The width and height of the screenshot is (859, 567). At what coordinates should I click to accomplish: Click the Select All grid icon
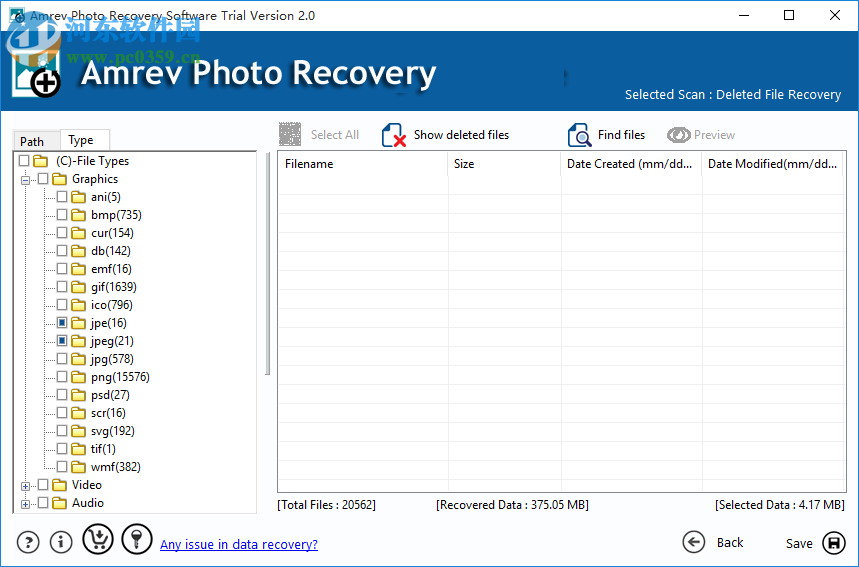pos(290,134)
